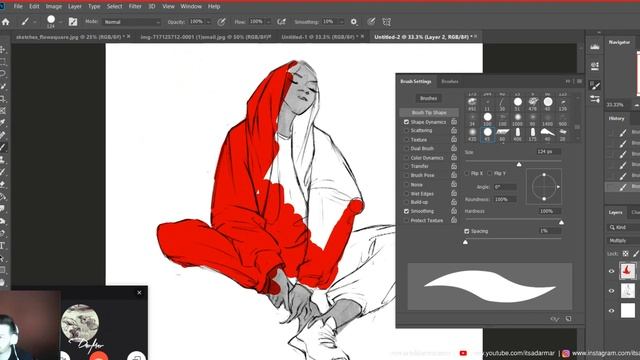Image resolution: width=640 pixels, height=360 pixels.
Task: Toggle the Brush Settings panel icon in options bar
Action: click(73, 22)
